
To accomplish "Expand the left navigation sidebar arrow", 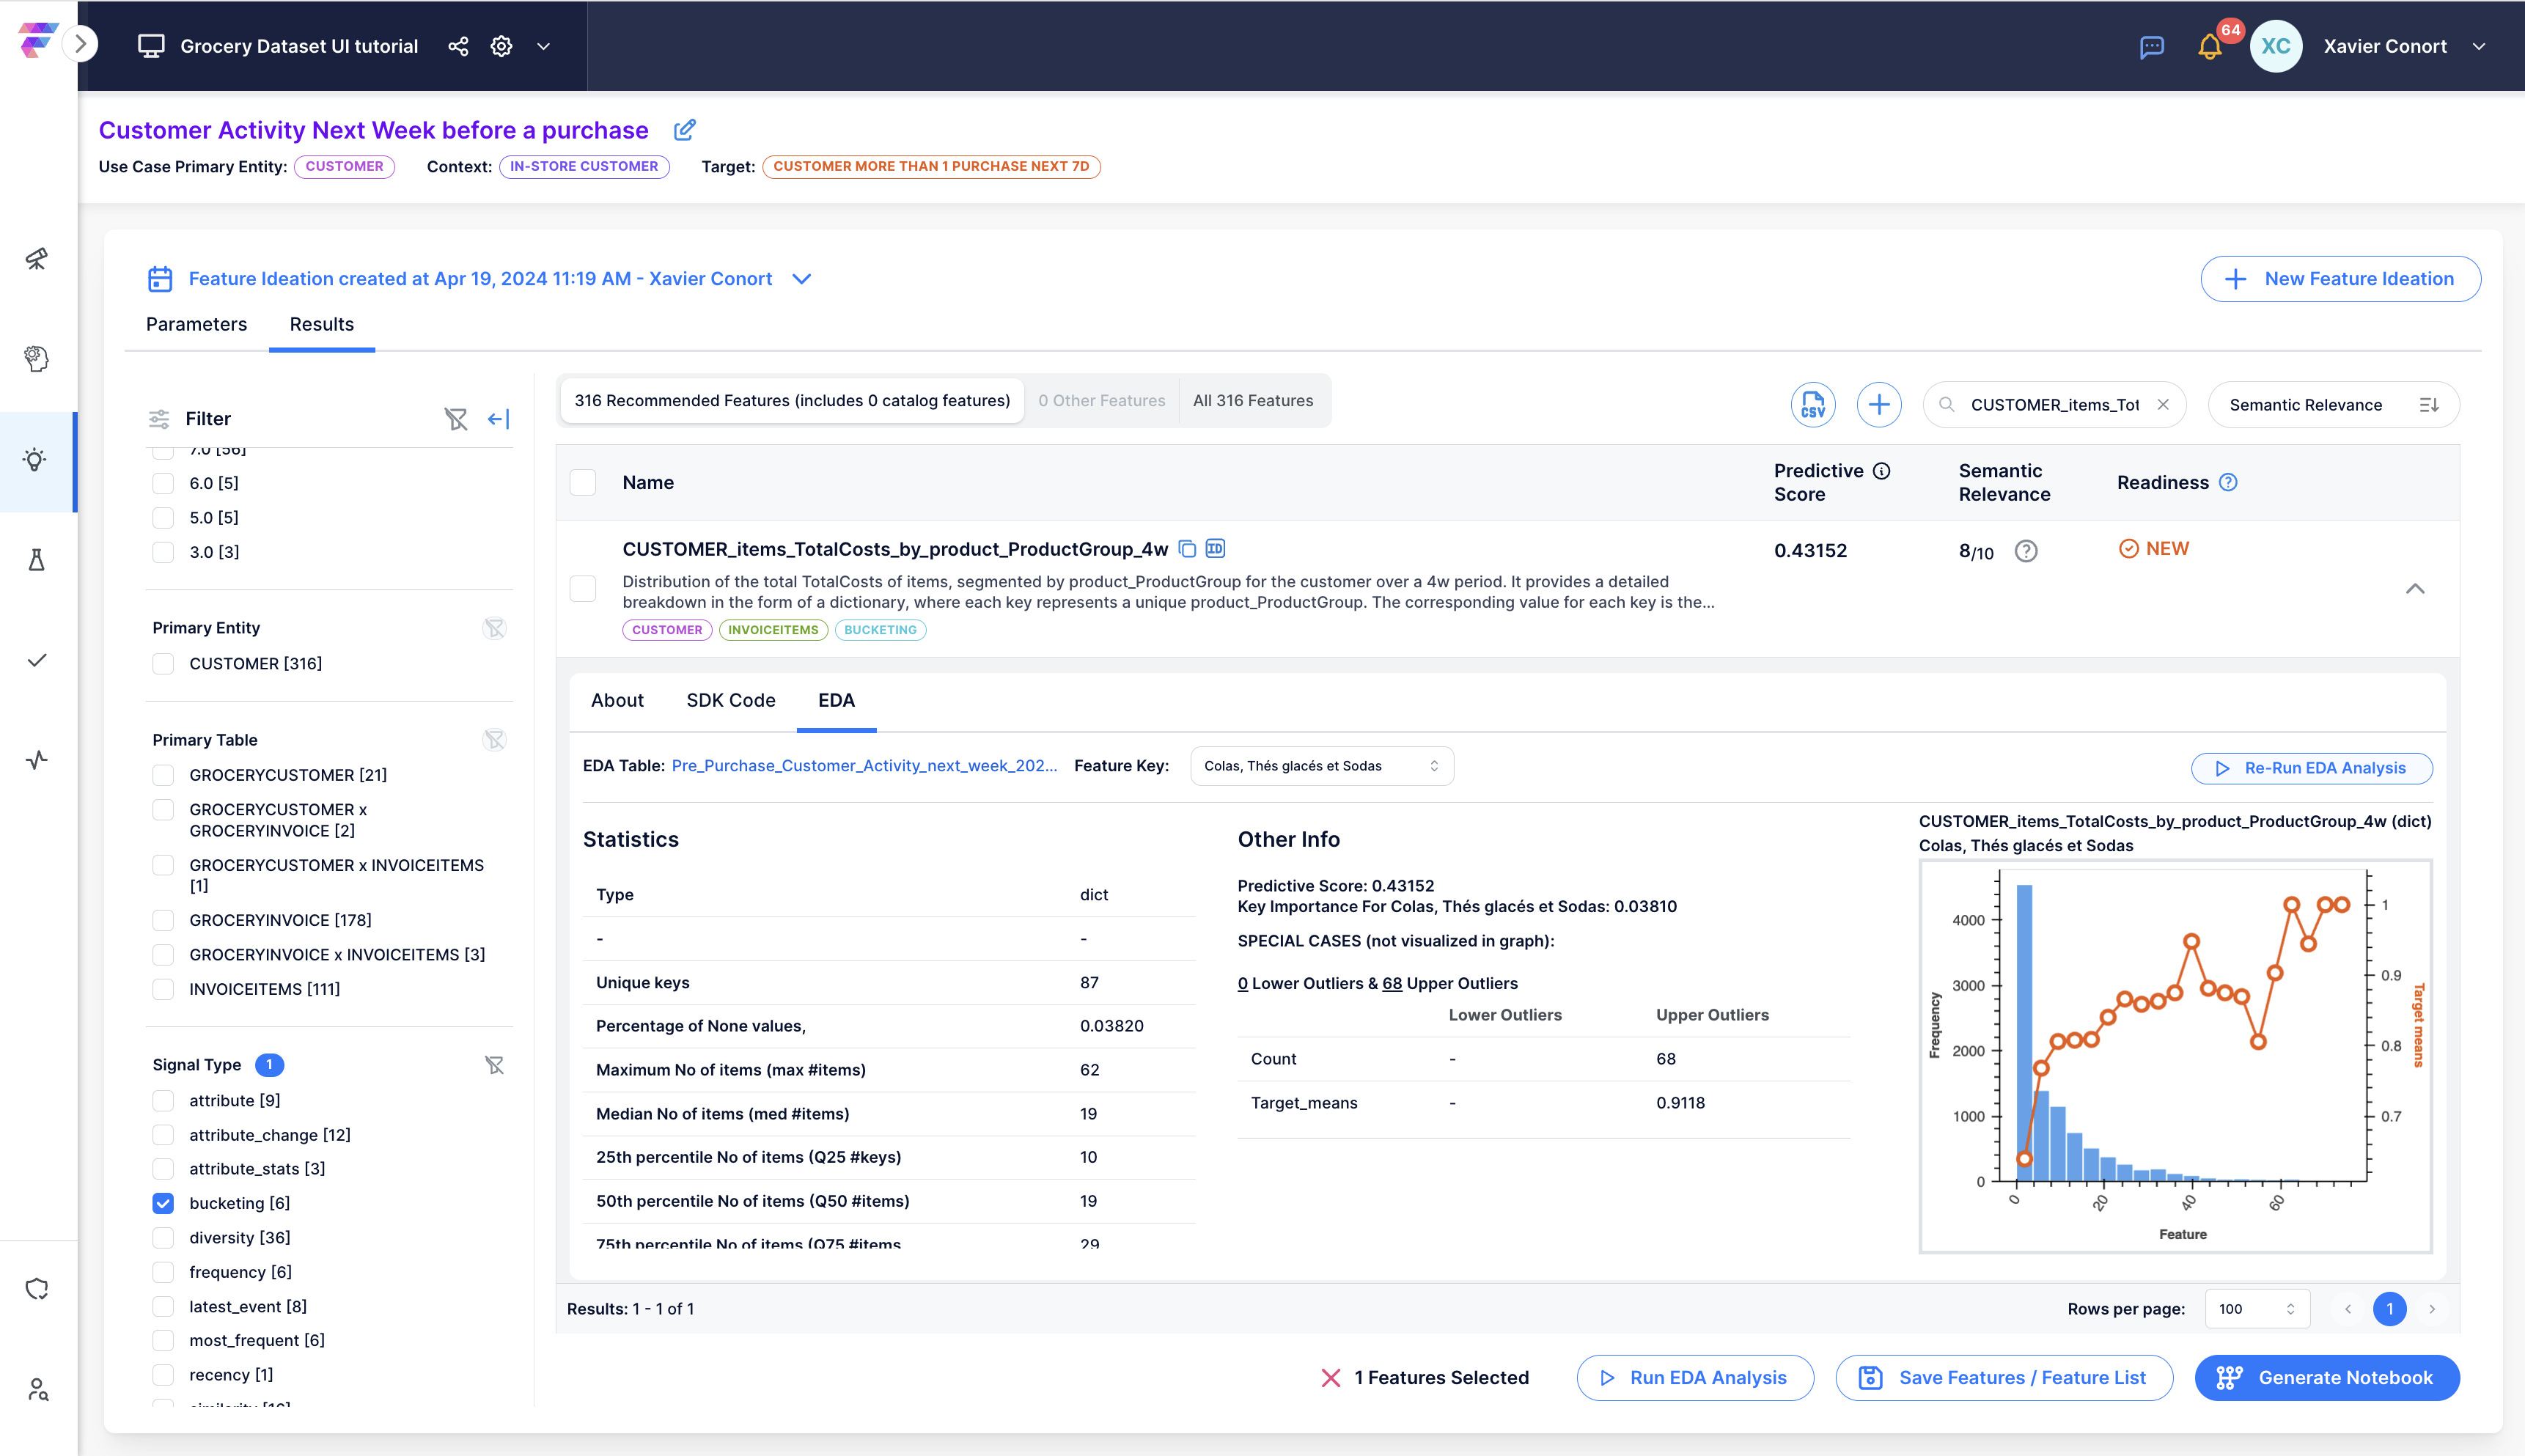I will coord(81,44).
